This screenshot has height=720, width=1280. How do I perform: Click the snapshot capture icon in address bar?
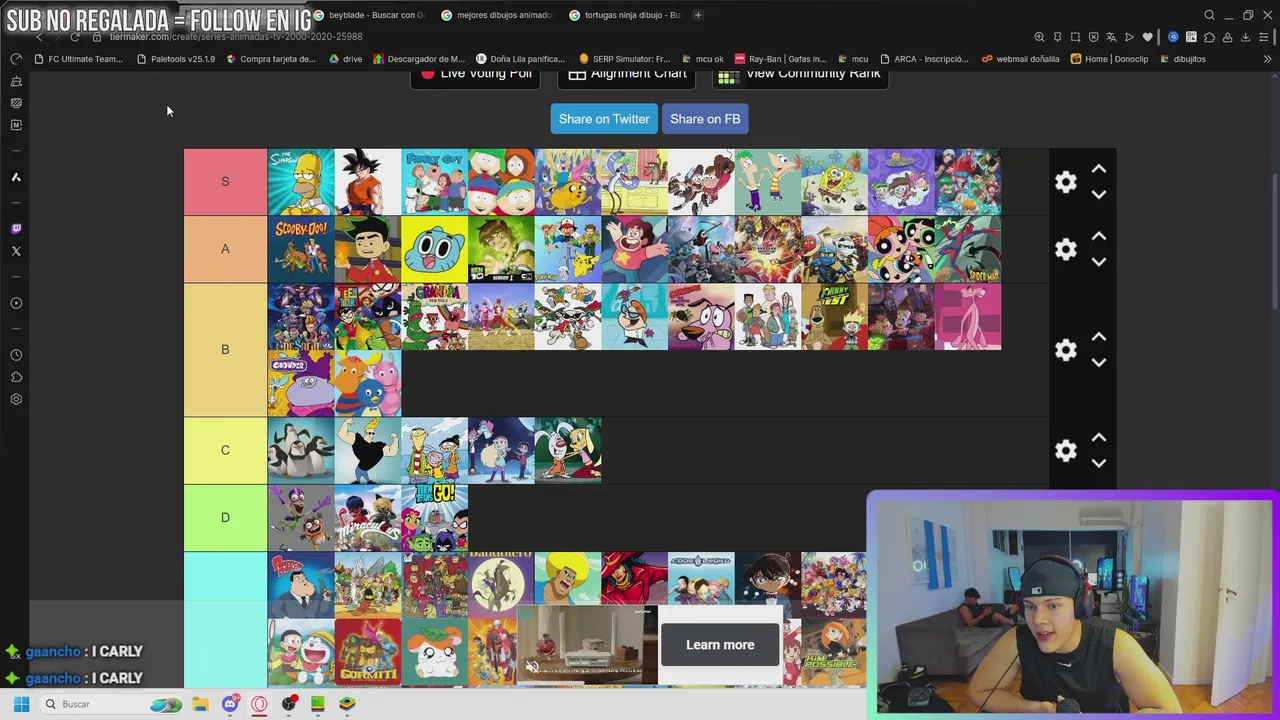[x=1075, y=37]
